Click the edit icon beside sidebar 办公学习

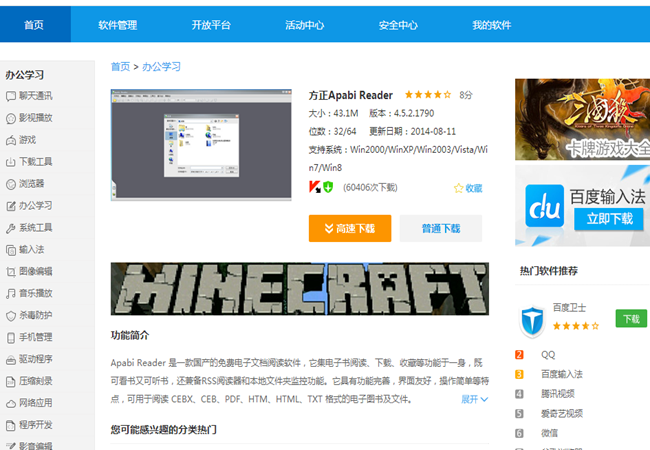[11, 206]
